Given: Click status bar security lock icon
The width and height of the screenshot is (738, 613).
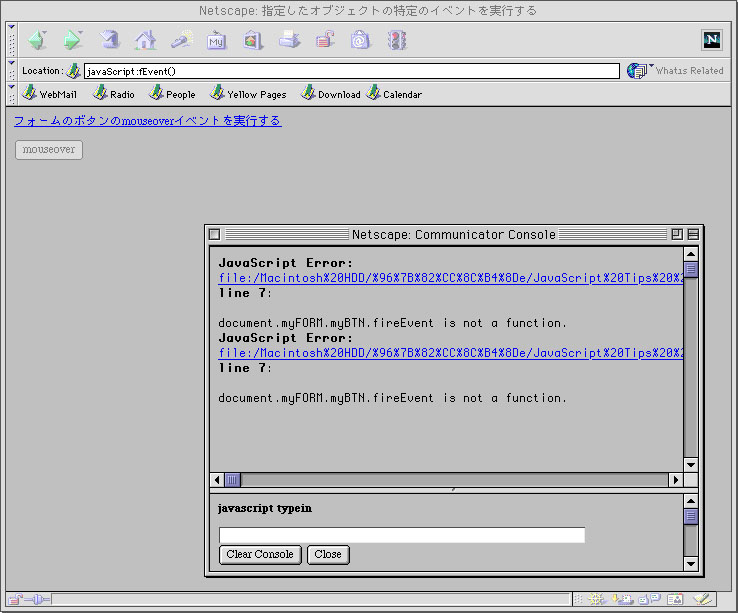Looking at the screenshot, I should (x=15, y=599).
